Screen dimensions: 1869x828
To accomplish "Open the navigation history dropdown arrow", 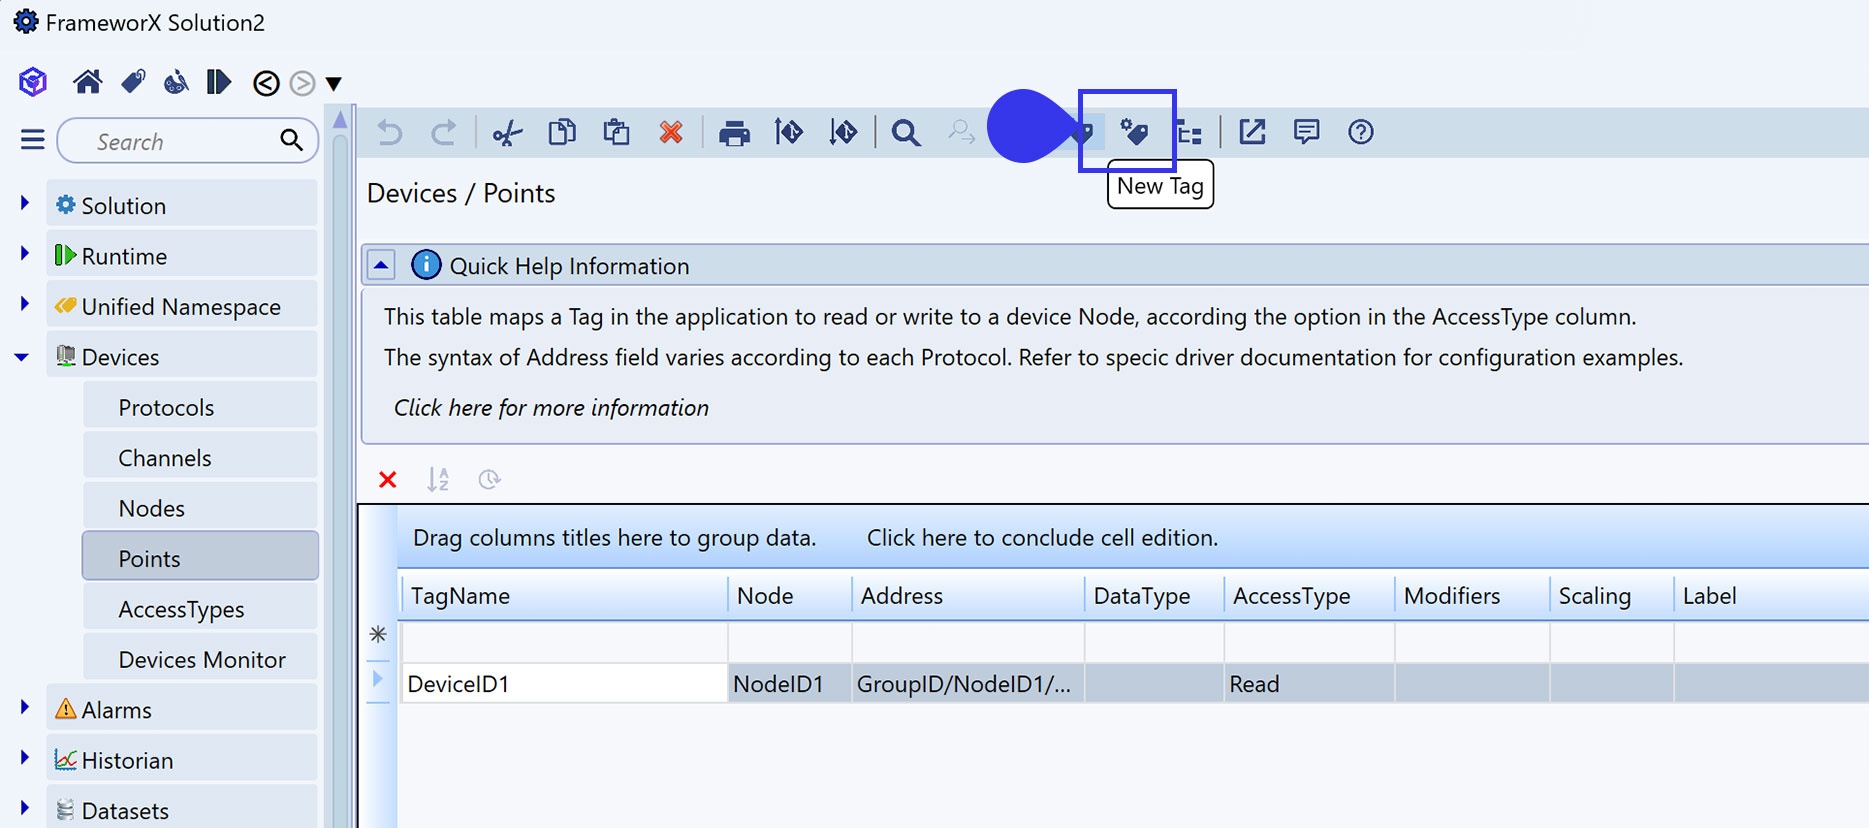I will [334, 84].
